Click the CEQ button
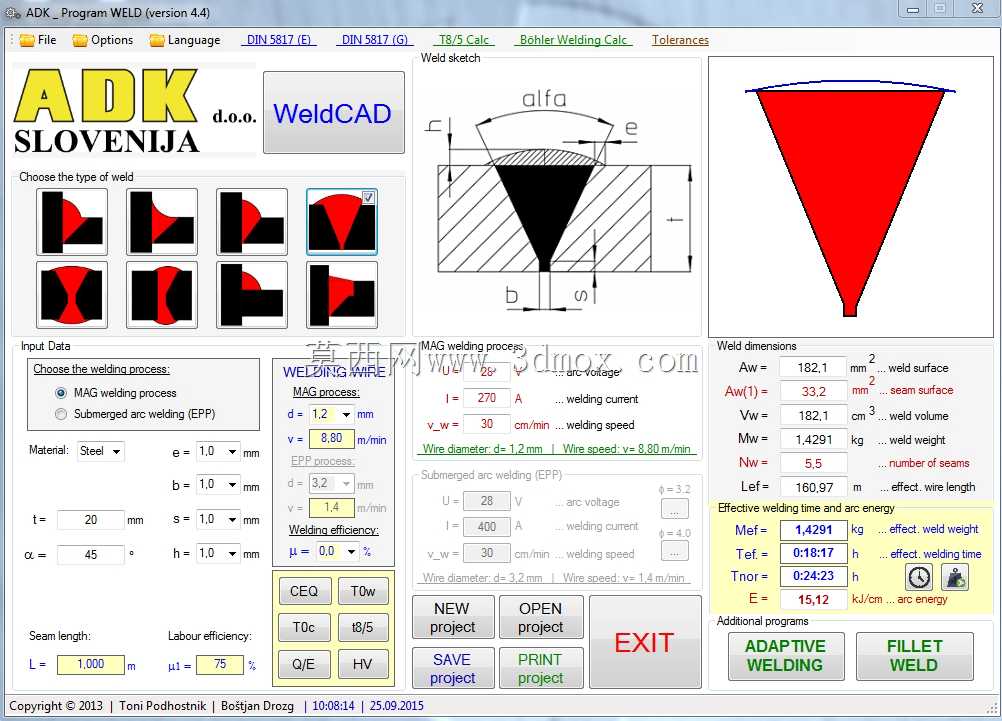Viewport: 1002px width, 721px height. coord(304,591)
